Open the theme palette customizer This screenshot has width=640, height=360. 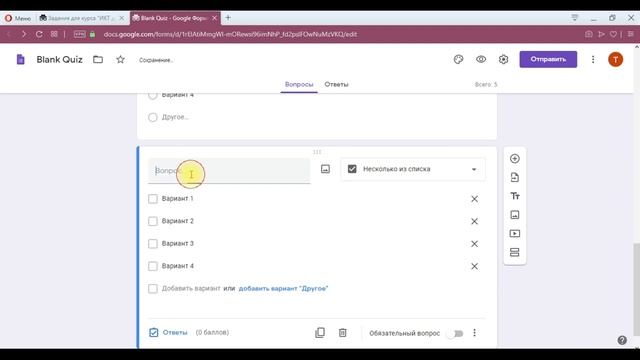tap(458, 60)
